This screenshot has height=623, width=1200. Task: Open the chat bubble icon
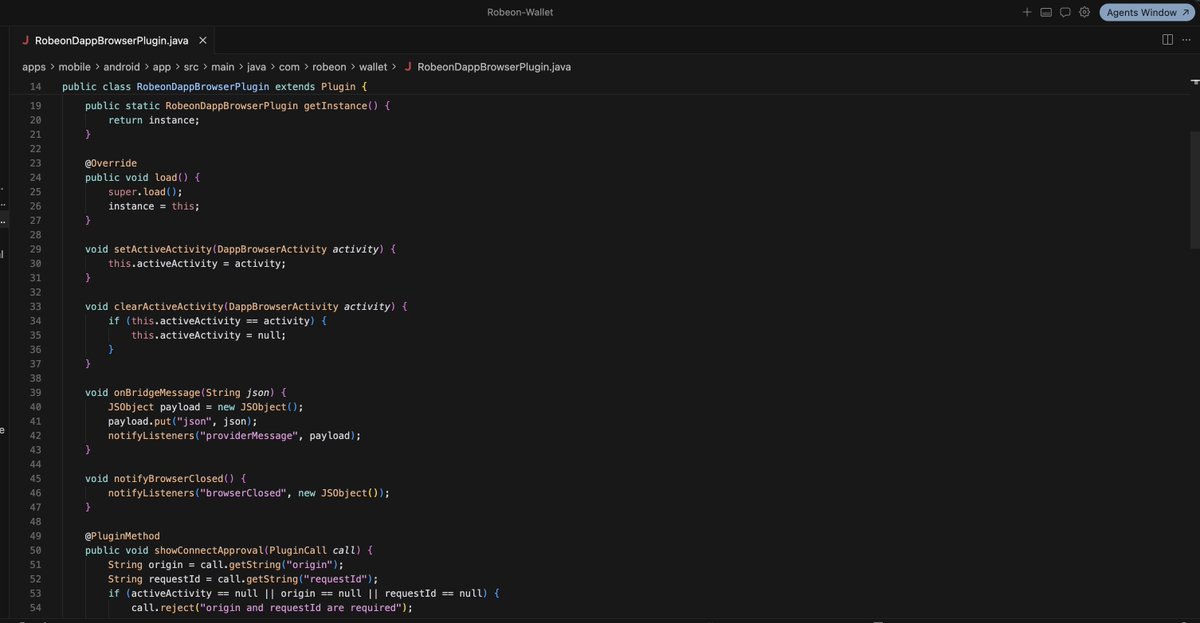1065,12
